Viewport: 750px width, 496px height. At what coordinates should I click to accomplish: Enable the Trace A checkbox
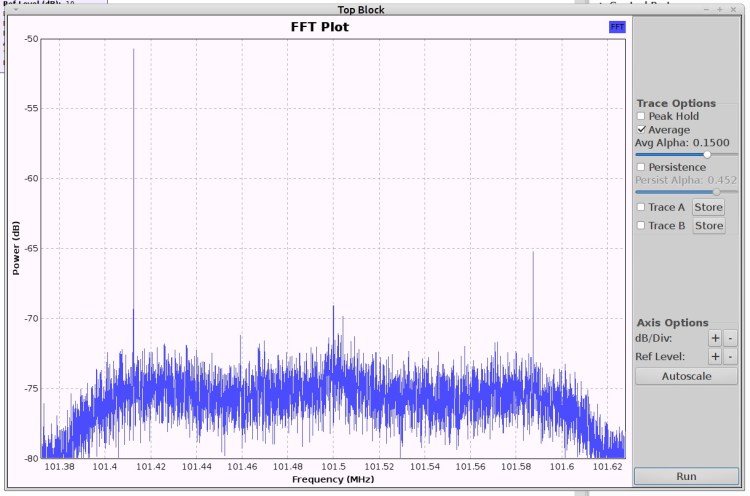(x=641, y=207)
